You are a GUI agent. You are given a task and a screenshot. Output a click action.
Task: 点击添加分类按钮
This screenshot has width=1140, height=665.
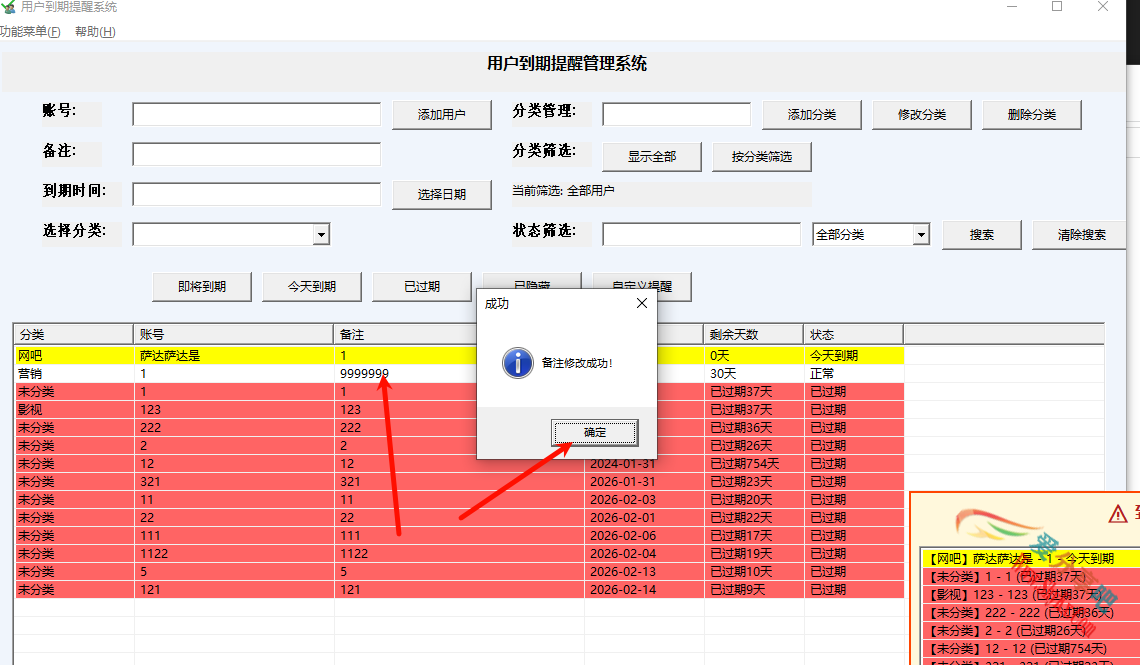click(x=811, y=114)
